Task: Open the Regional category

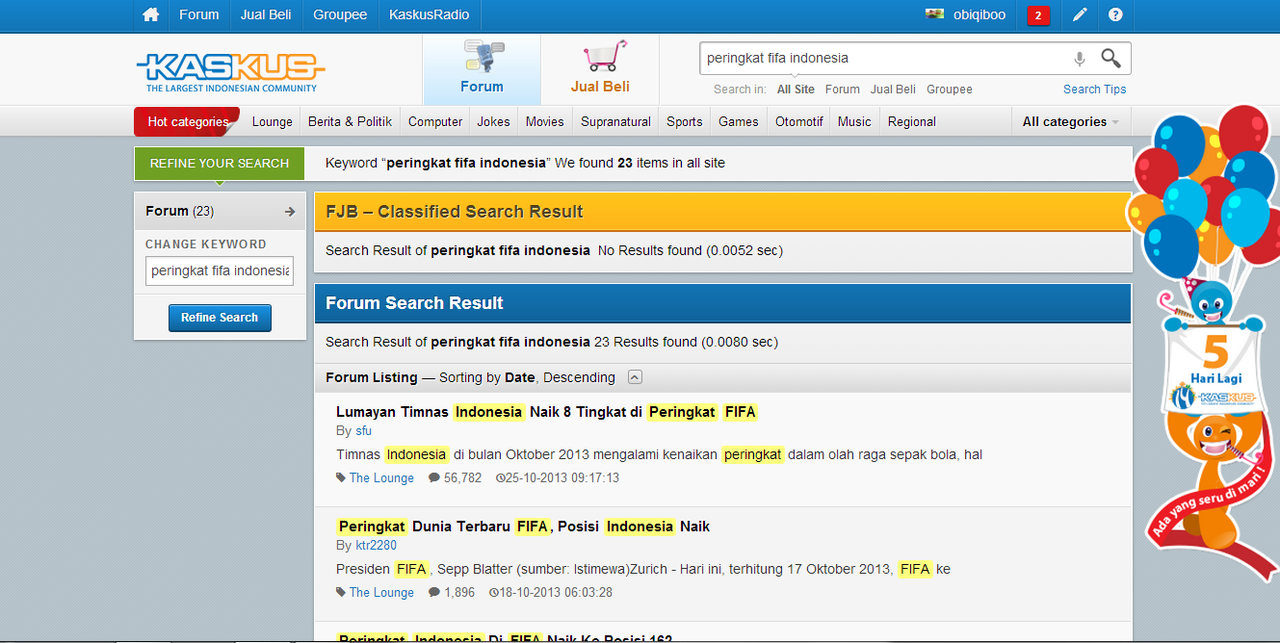Action: (911, 122)
